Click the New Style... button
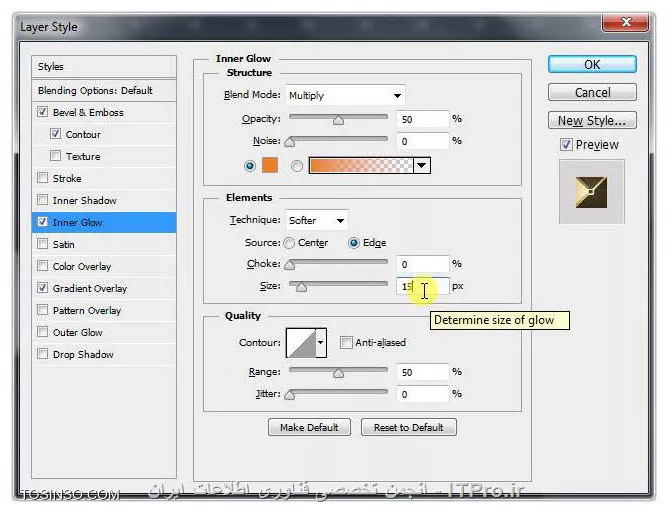The image size is (672, 516). click(x=592, y=120)
